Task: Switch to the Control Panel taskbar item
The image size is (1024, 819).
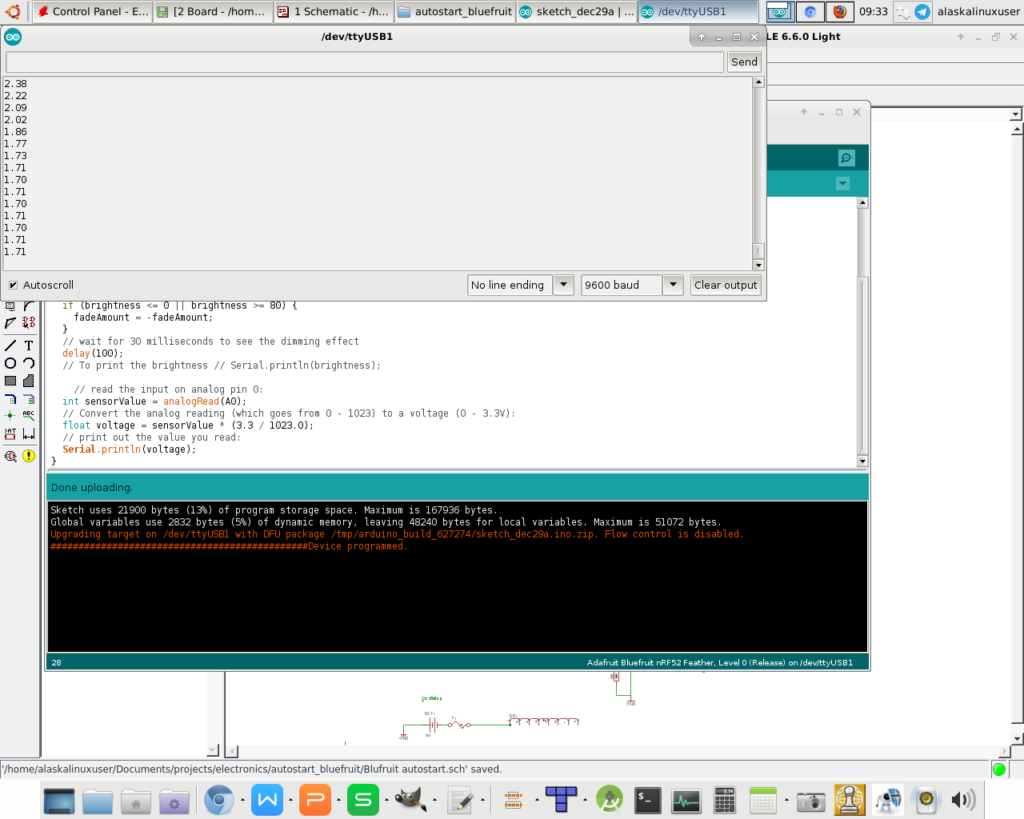Action: tap(93, 12)
